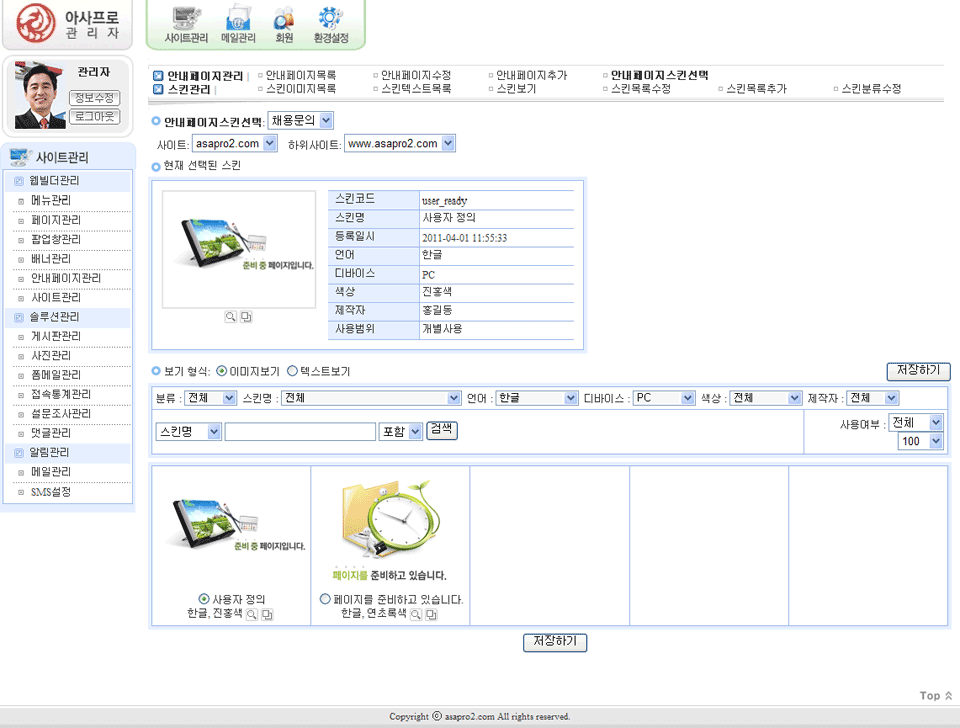Image resolution: width=960 pixels, height=728 pixels.
Task: Click the 아사프로 관리자 logo
Action: click(x=68, y=25)
